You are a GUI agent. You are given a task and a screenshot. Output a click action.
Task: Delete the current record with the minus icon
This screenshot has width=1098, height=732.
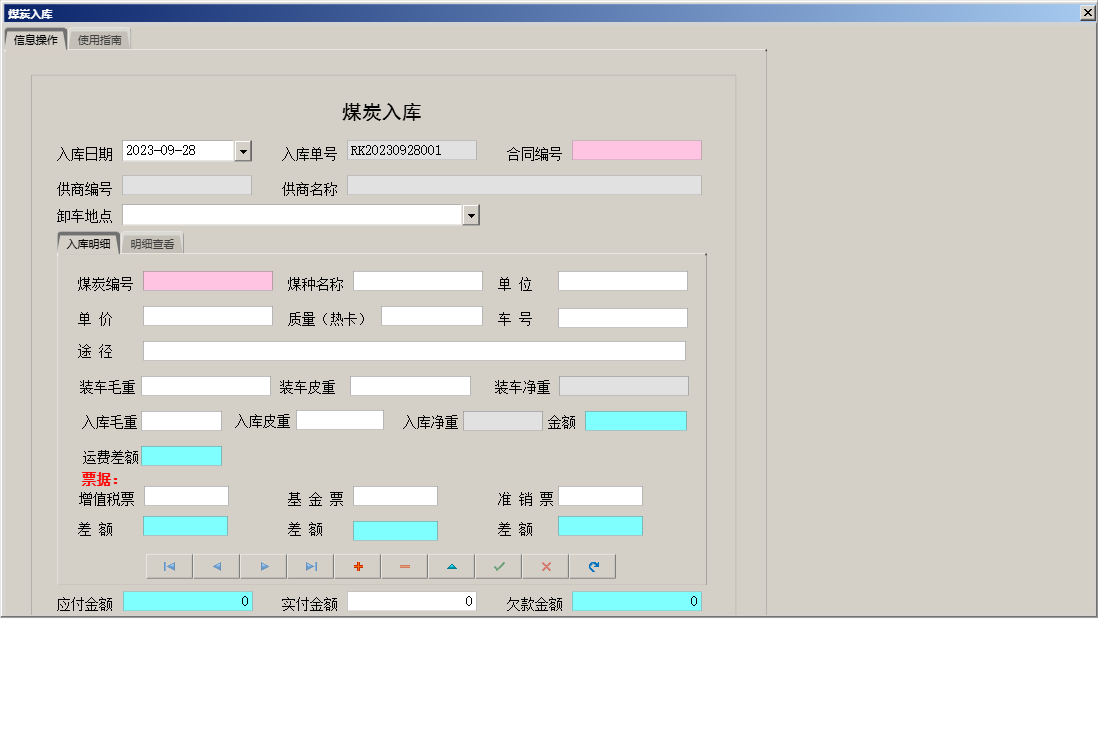pyautogui.click(x=405, y=566)
